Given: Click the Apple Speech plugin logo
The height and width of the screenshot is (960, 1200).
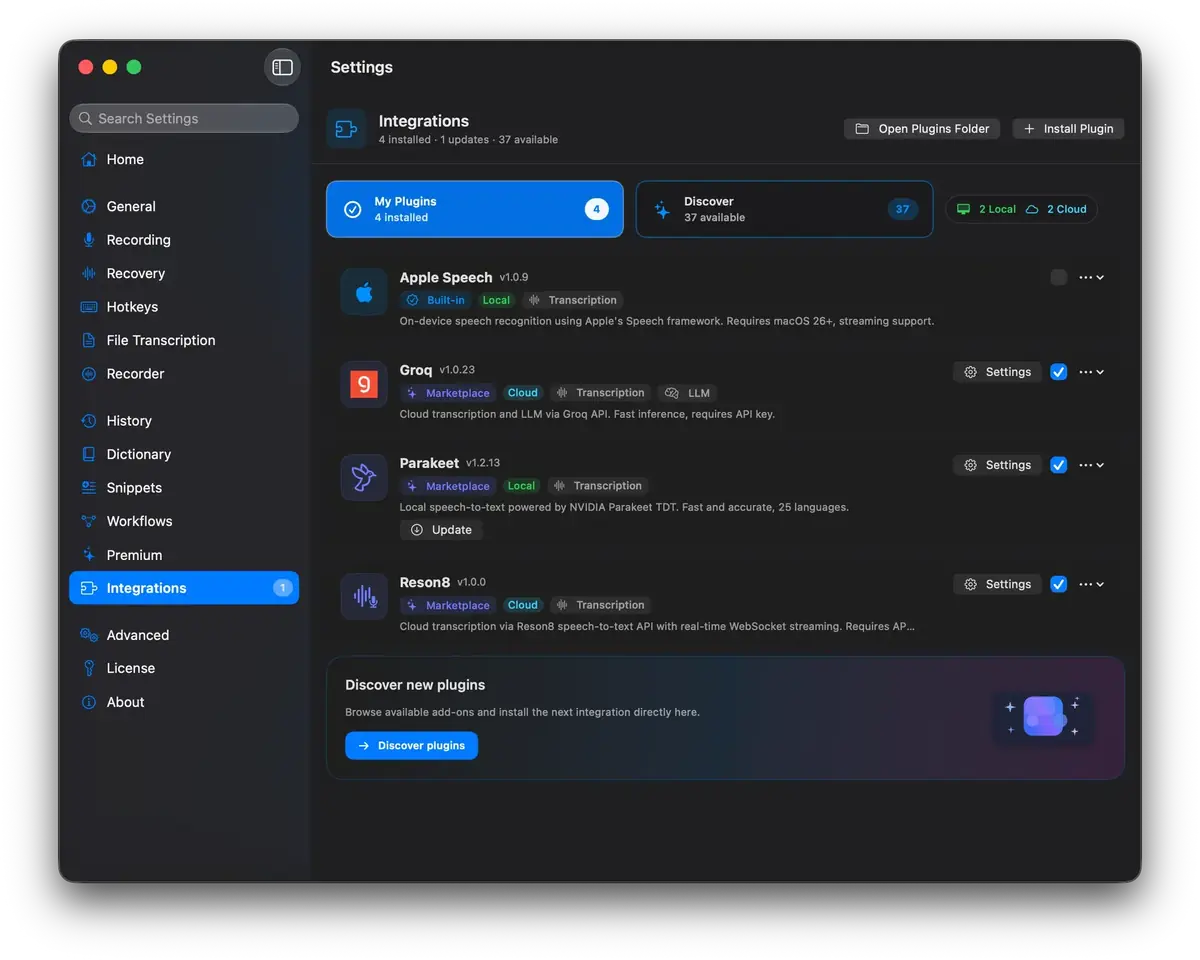Looking at the screenshot, I should click(364, 292).
